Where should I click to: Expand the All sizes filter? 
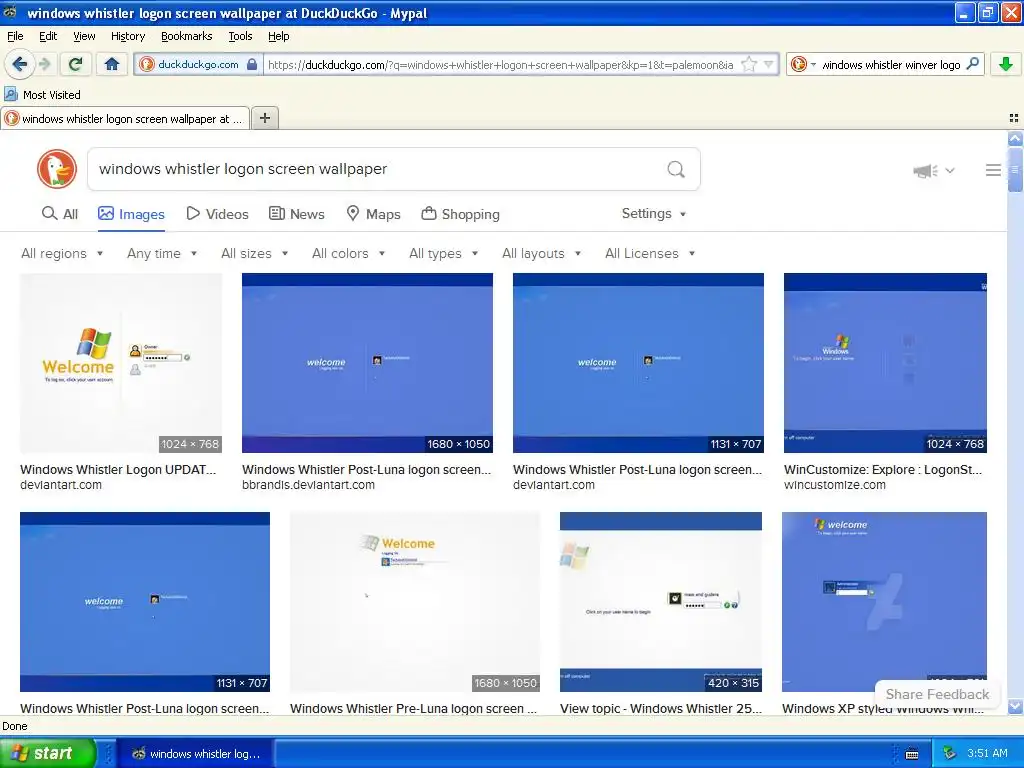[x=255, y=253]
